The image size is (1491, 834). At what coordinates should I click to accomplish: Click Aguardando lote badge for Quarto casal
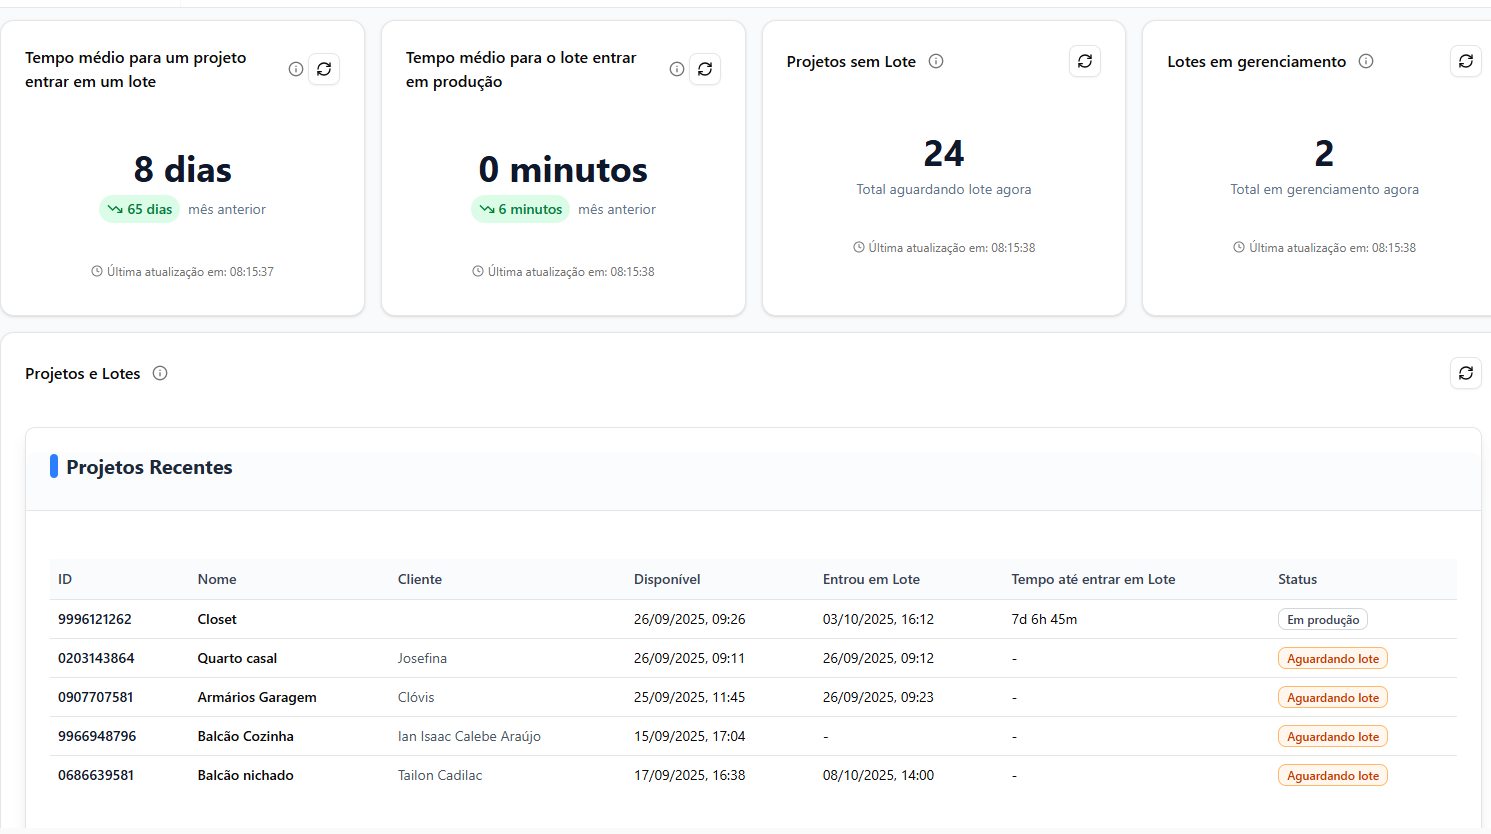1332,659
